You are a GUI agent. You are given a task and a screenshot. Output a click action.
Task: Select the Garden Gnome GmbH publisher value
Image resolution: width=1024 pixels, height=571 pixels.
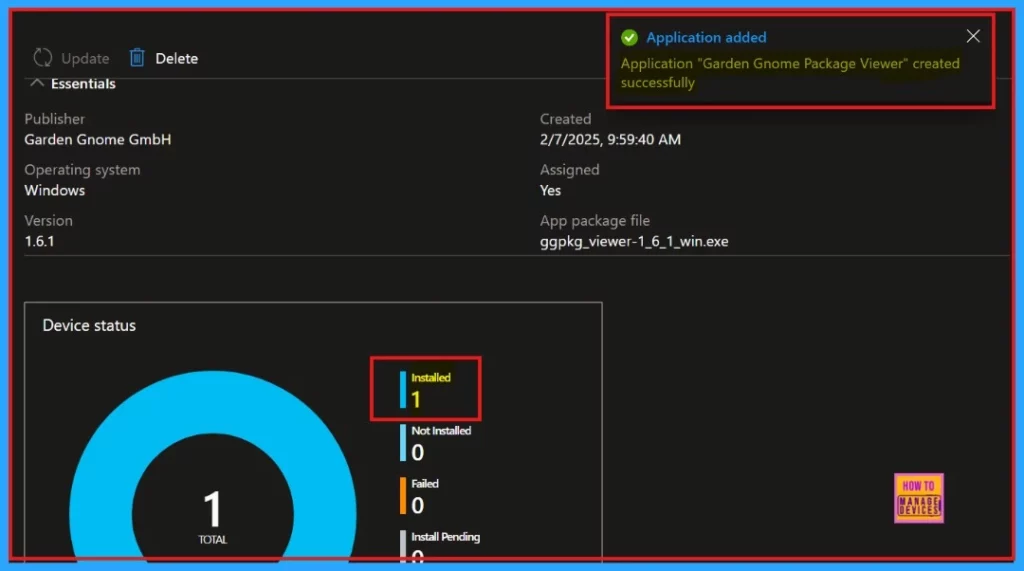98,140
